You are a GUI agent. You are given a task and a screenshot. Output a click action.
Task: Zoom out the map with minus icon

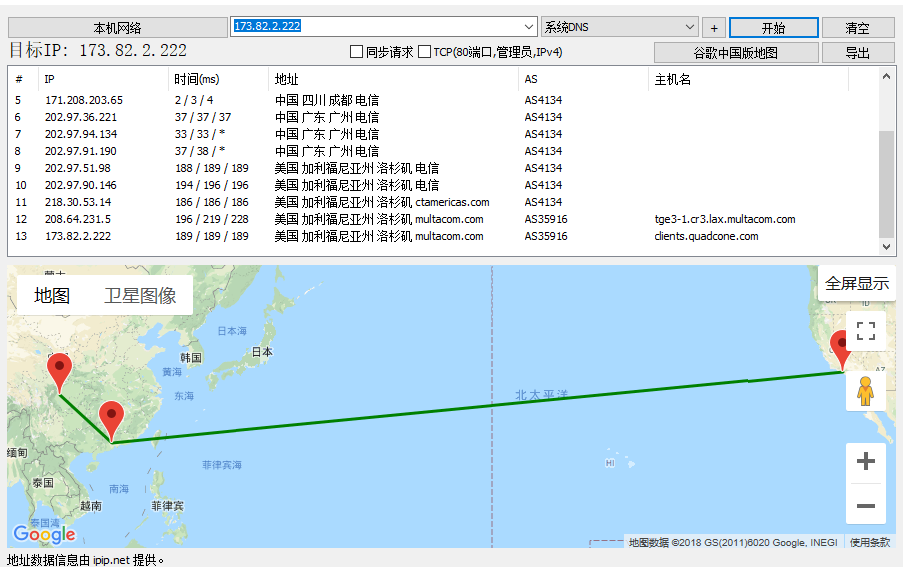(x=866, y=505)
